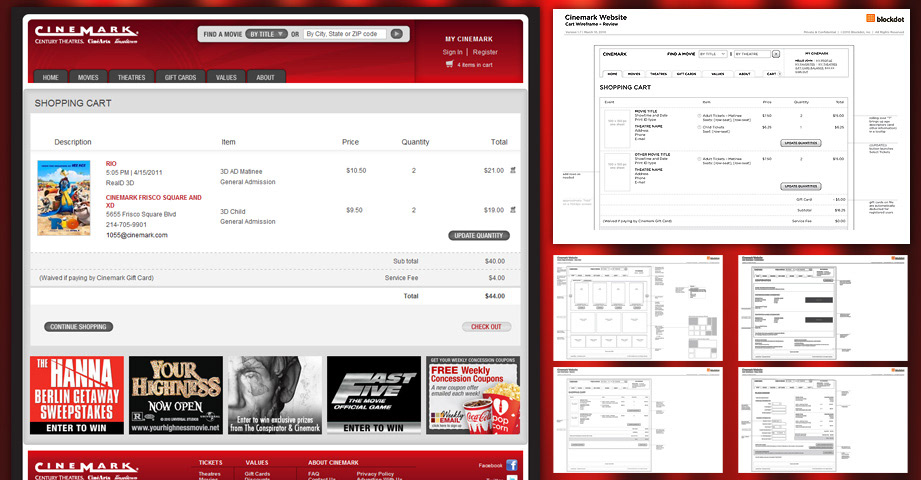Click the Tickets footer heading

(x=210, y=463)
